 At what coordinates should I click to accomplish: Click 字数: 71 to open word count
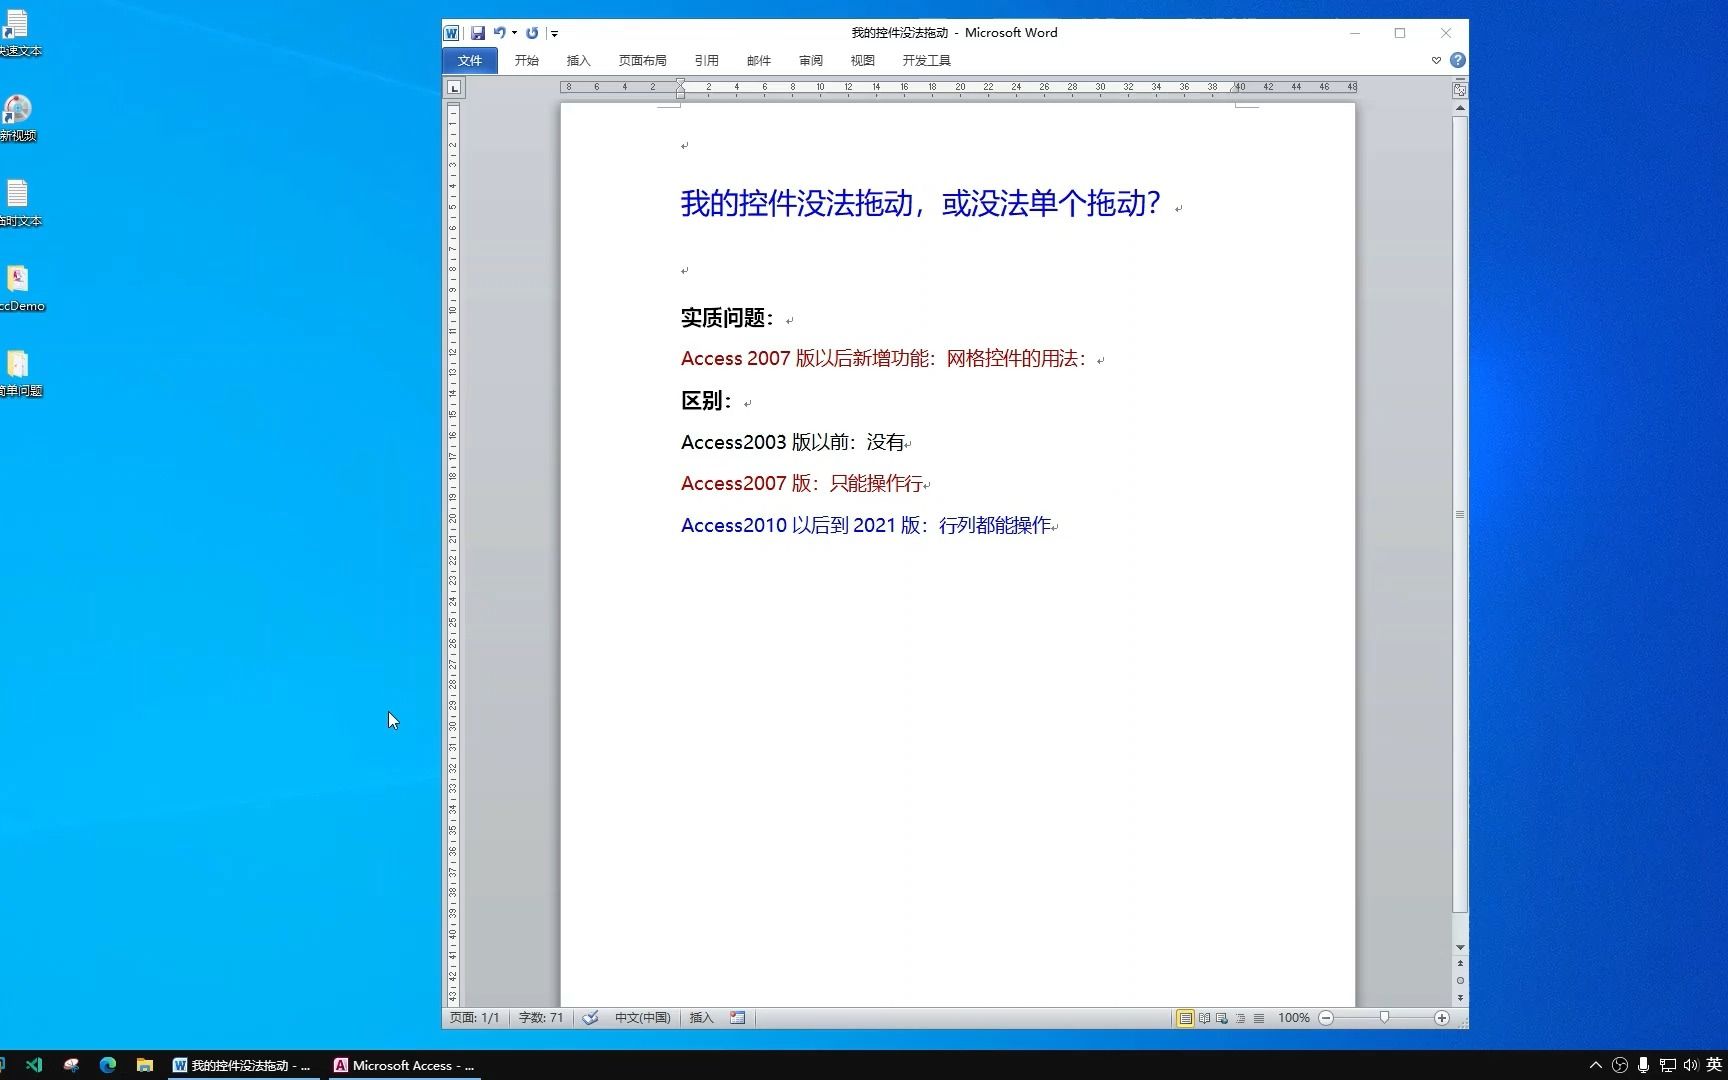tap(541, 1017)
